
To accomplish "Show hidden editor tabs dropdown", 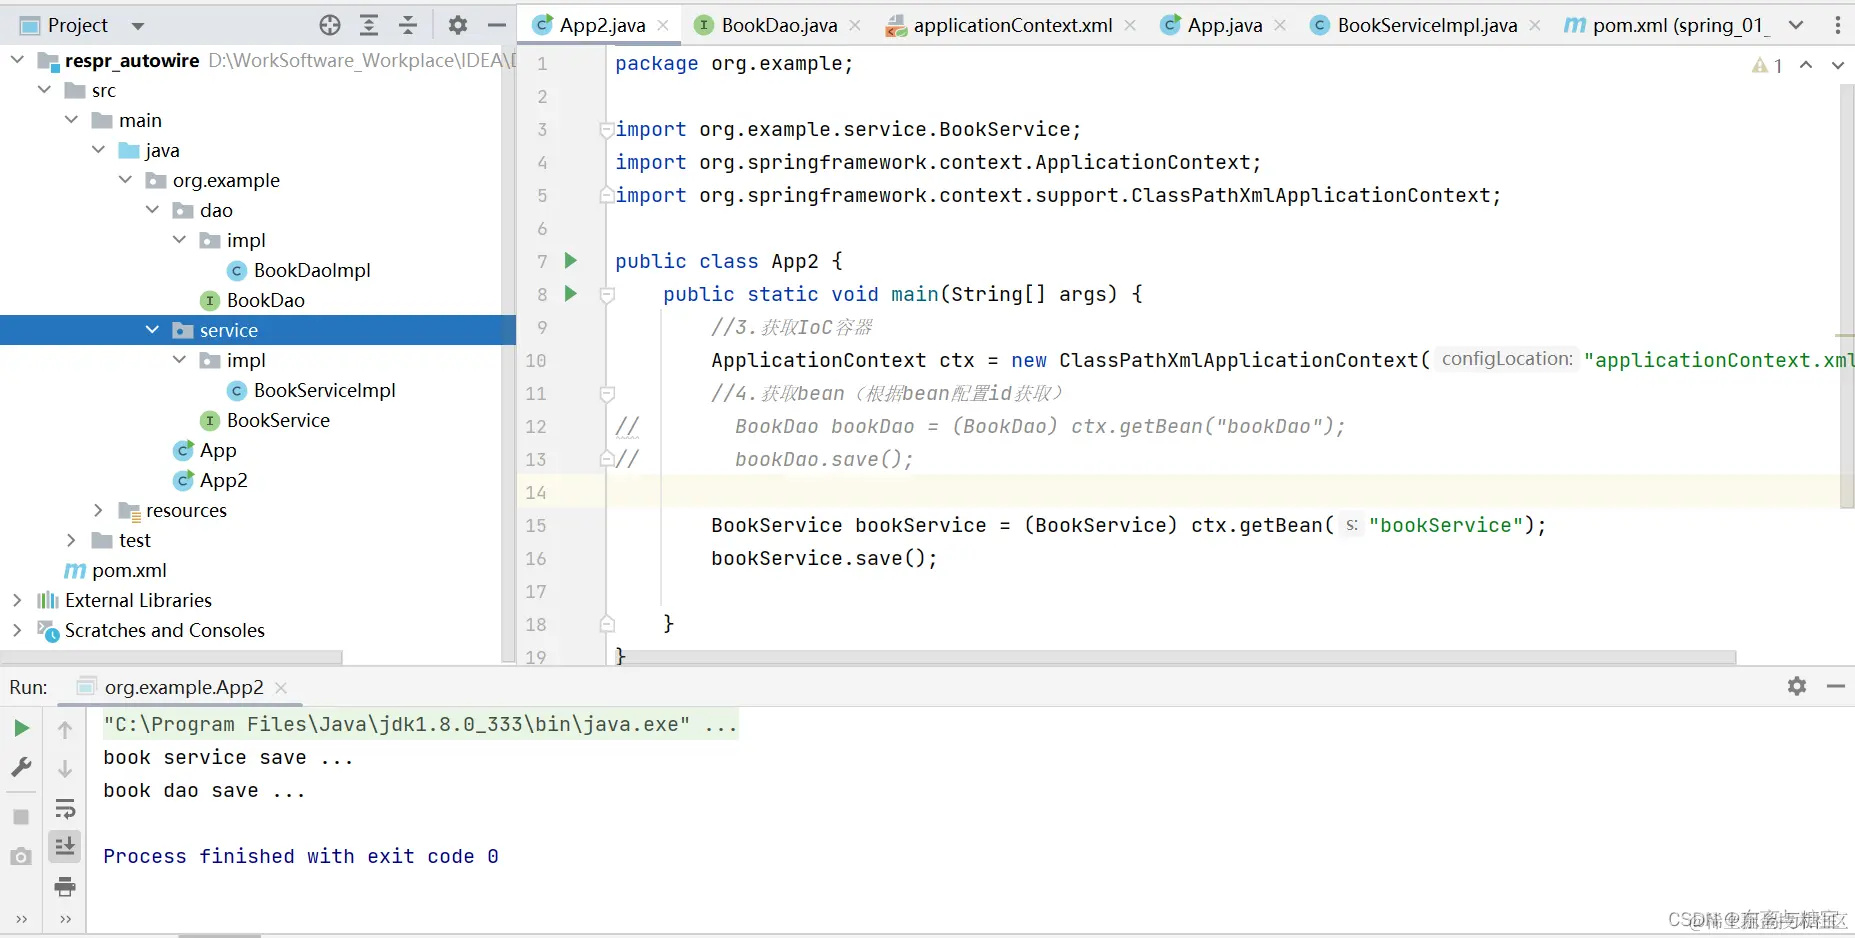I will 1796,25.
